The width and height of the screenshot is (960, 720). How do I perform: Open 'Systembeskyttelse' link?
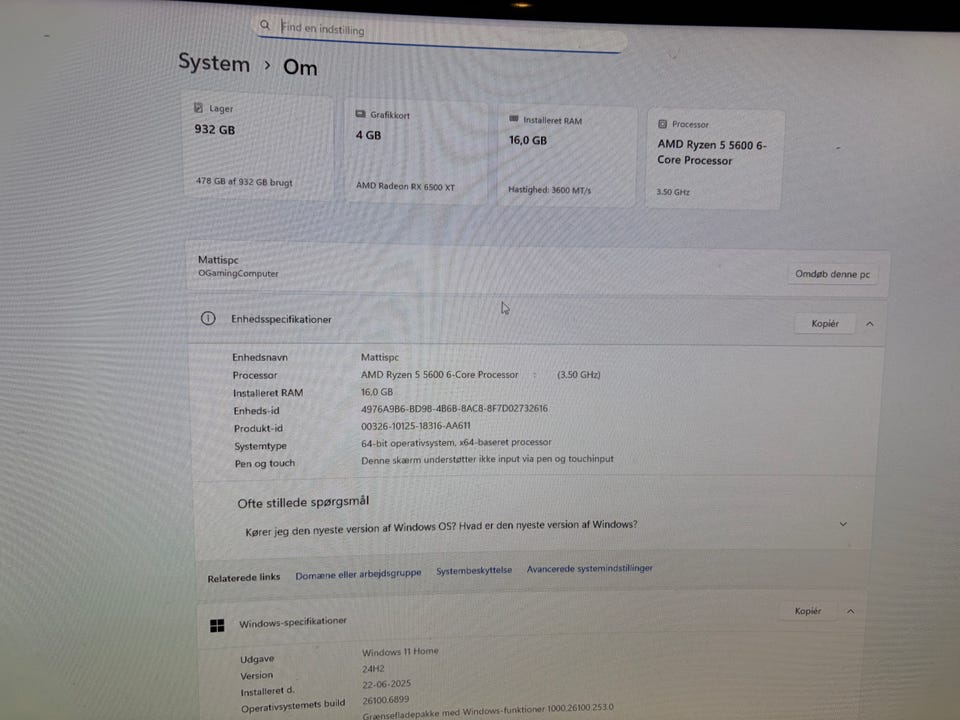(474, 571)
